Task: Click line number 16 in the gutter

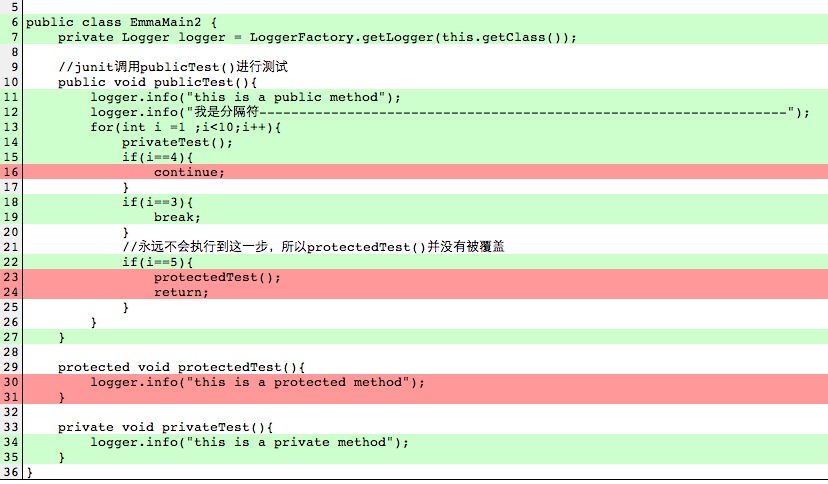Action: point(11,172)
